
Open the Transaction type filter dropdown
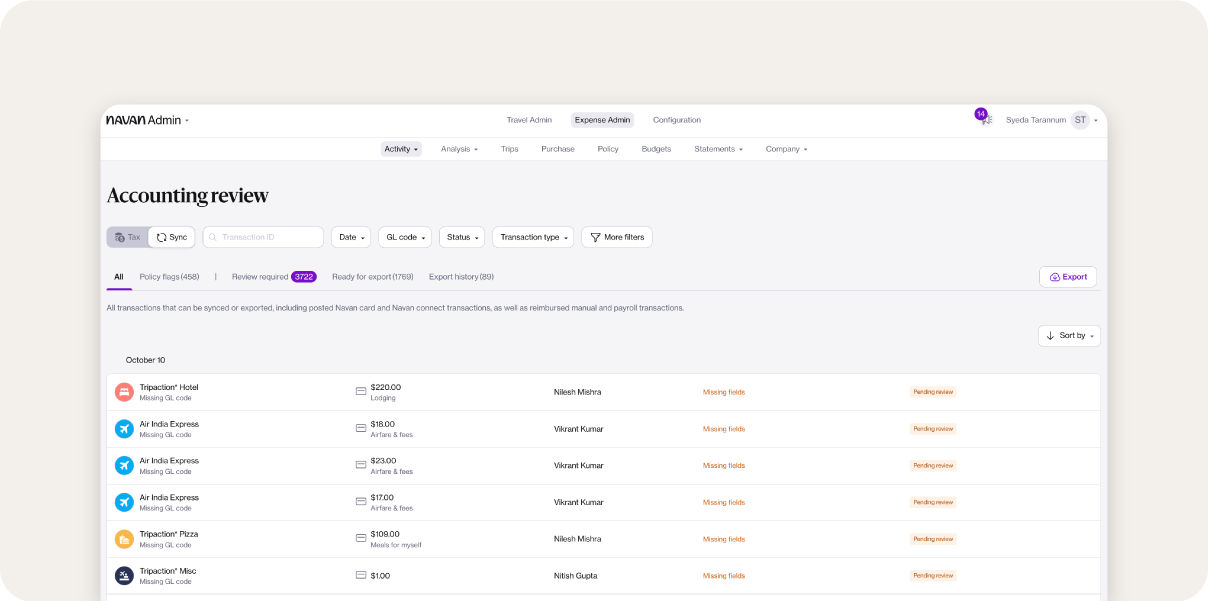(x=533, y=237)
